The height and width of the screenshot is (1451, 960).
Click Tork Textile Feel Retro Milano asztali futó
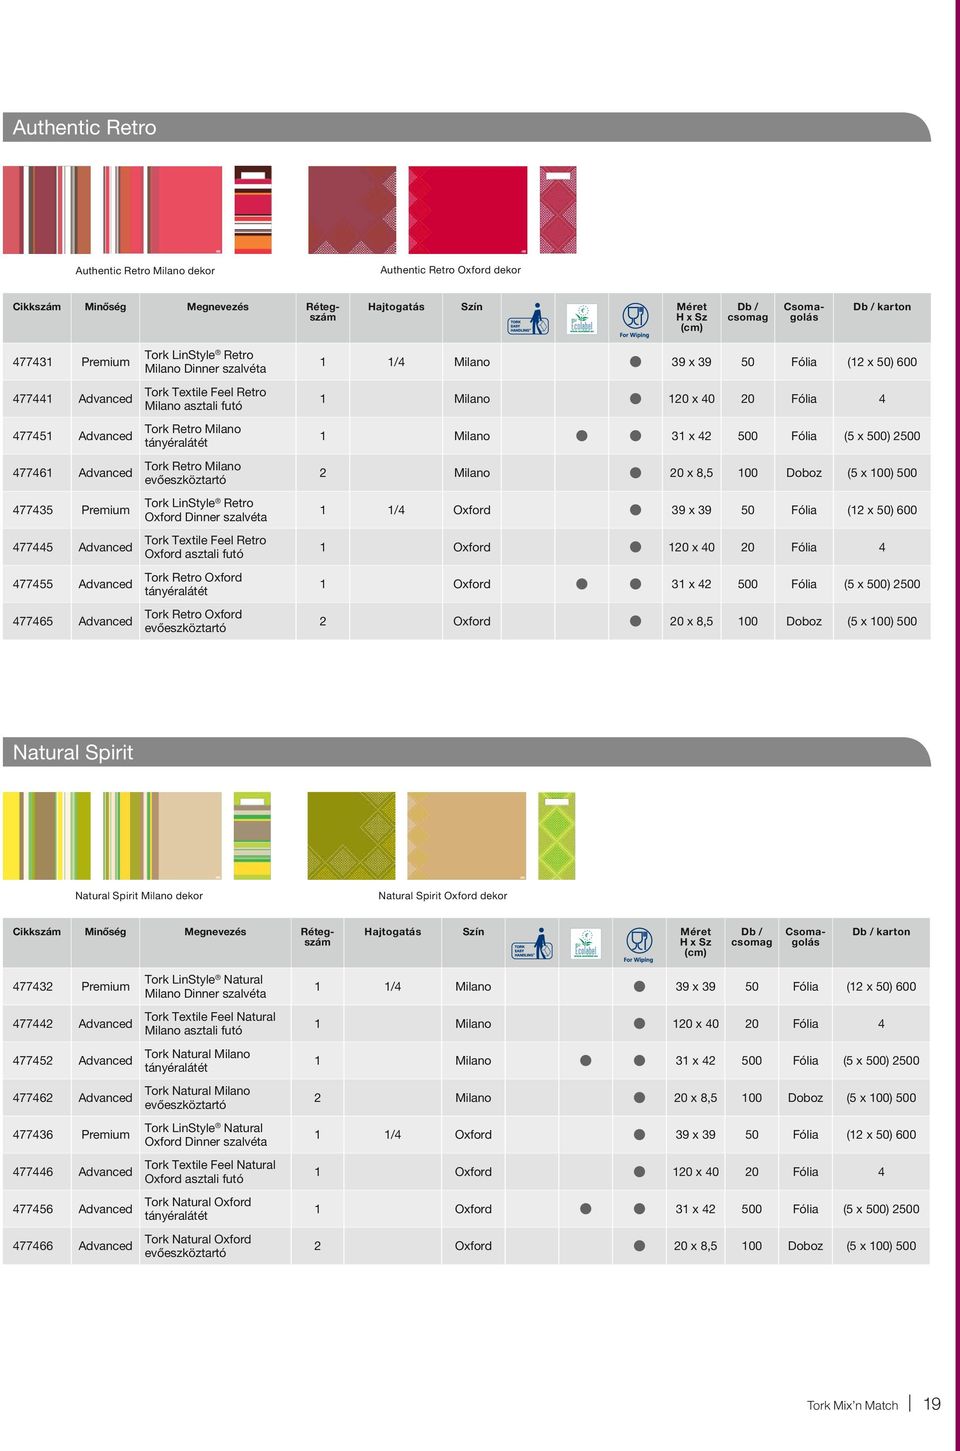[x=205, y=399]
